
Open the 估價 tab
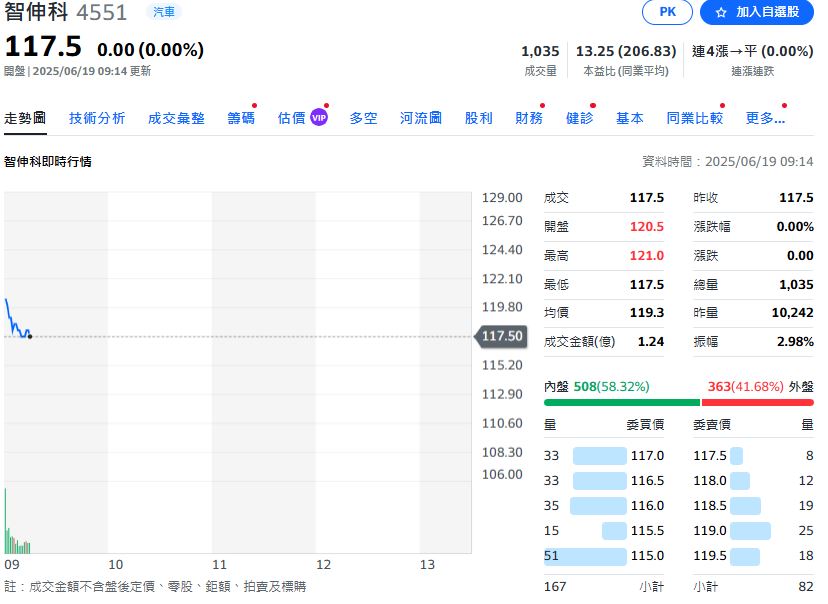(291, 118)
